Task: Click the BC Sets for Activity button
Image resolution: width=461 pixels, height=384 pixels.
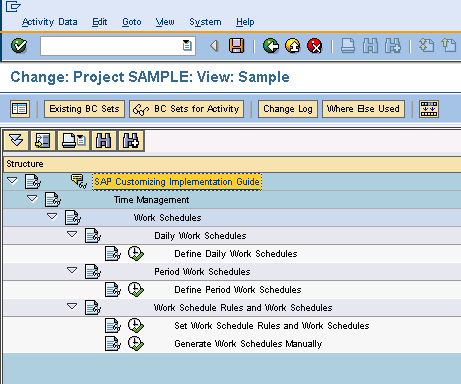Action: click(x=186, y=109)
